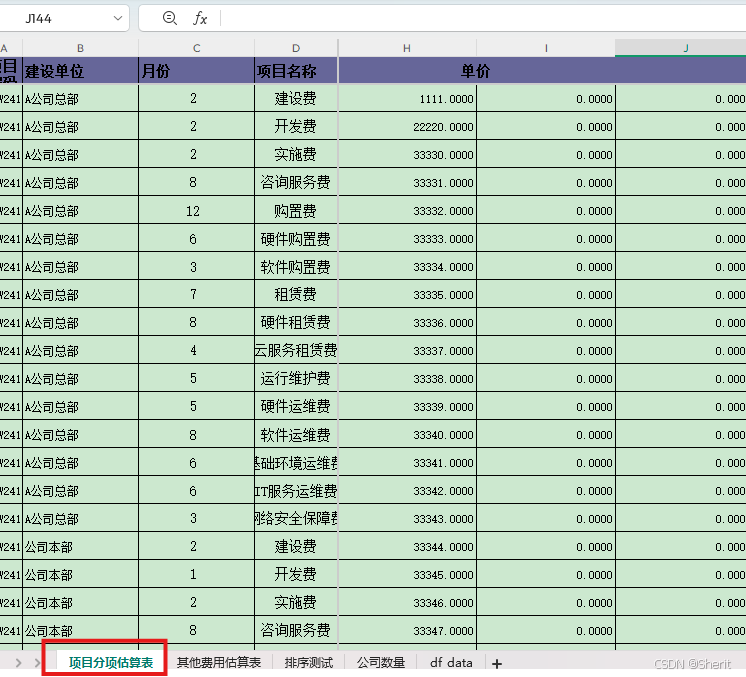Select the cell with value 33333.0000
The height and width of the screenshot is (677, 746).
(x=407, y=239)
